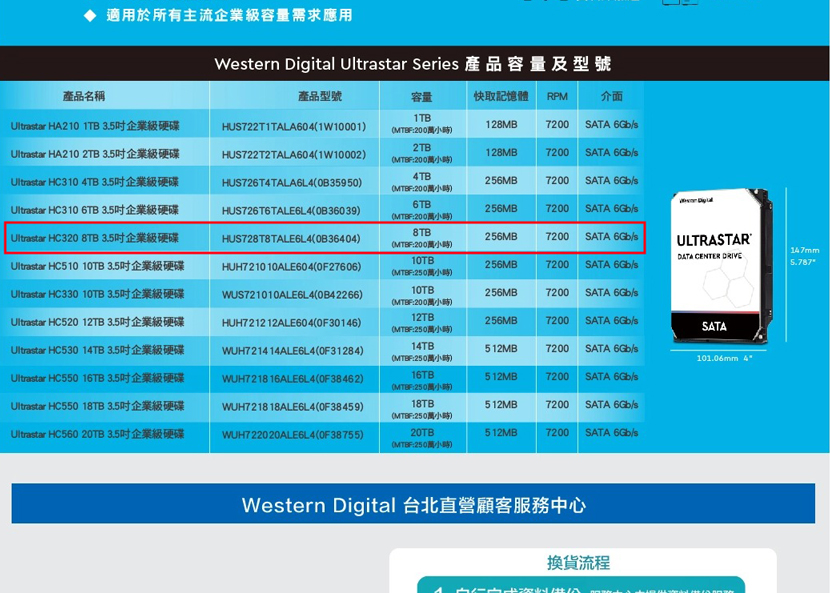Click the Ultrastar hard drive product image
Image resolution: width=830 pixels, height=593 pixels.
[720, 266]
